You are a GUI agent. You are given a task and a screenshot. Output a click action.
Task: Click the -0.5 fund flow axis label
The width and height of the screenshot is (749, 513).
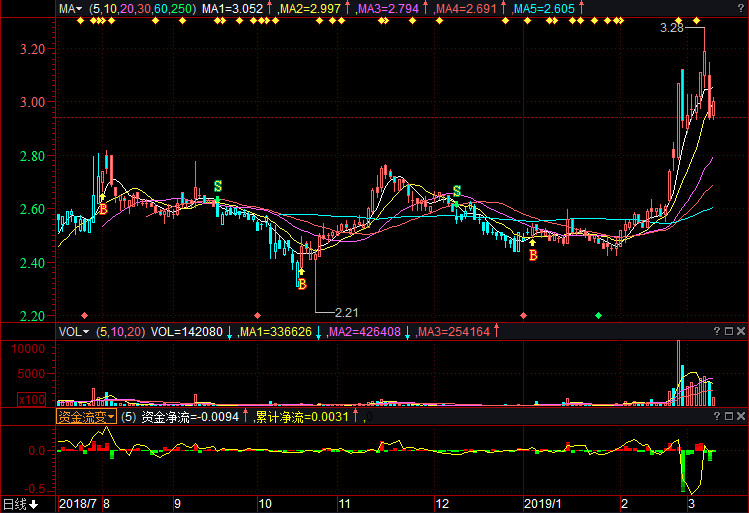coord(34,489)
